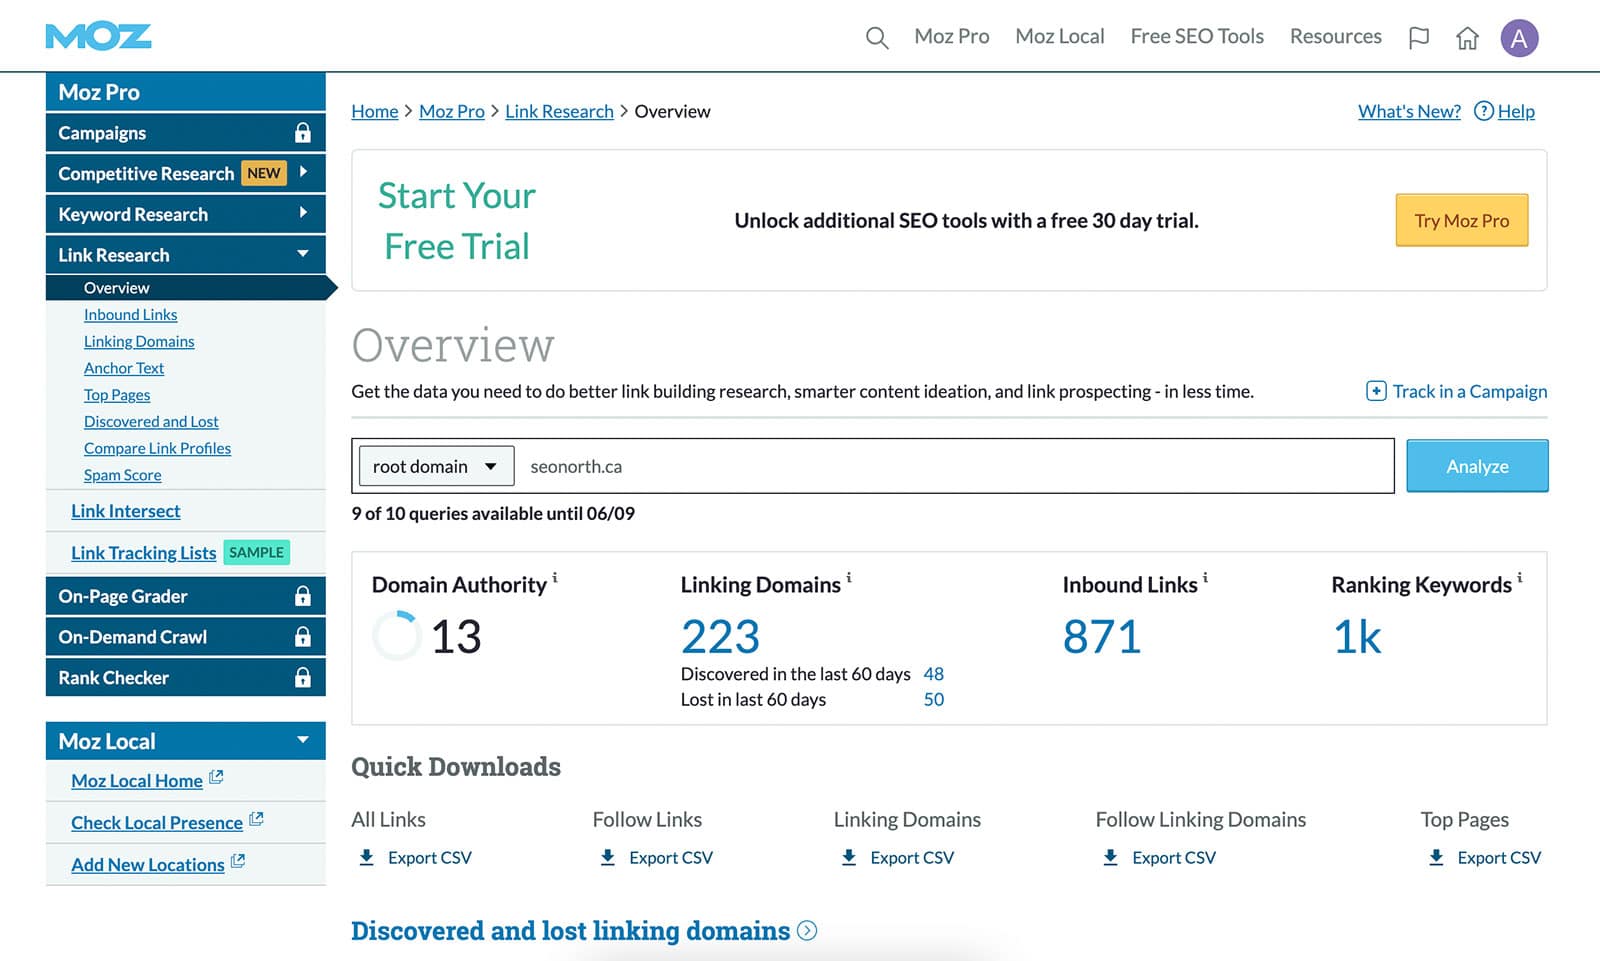Click 50 lost domains count
This screenshot has height=961, width=1600.
click(x=934, y=700)
